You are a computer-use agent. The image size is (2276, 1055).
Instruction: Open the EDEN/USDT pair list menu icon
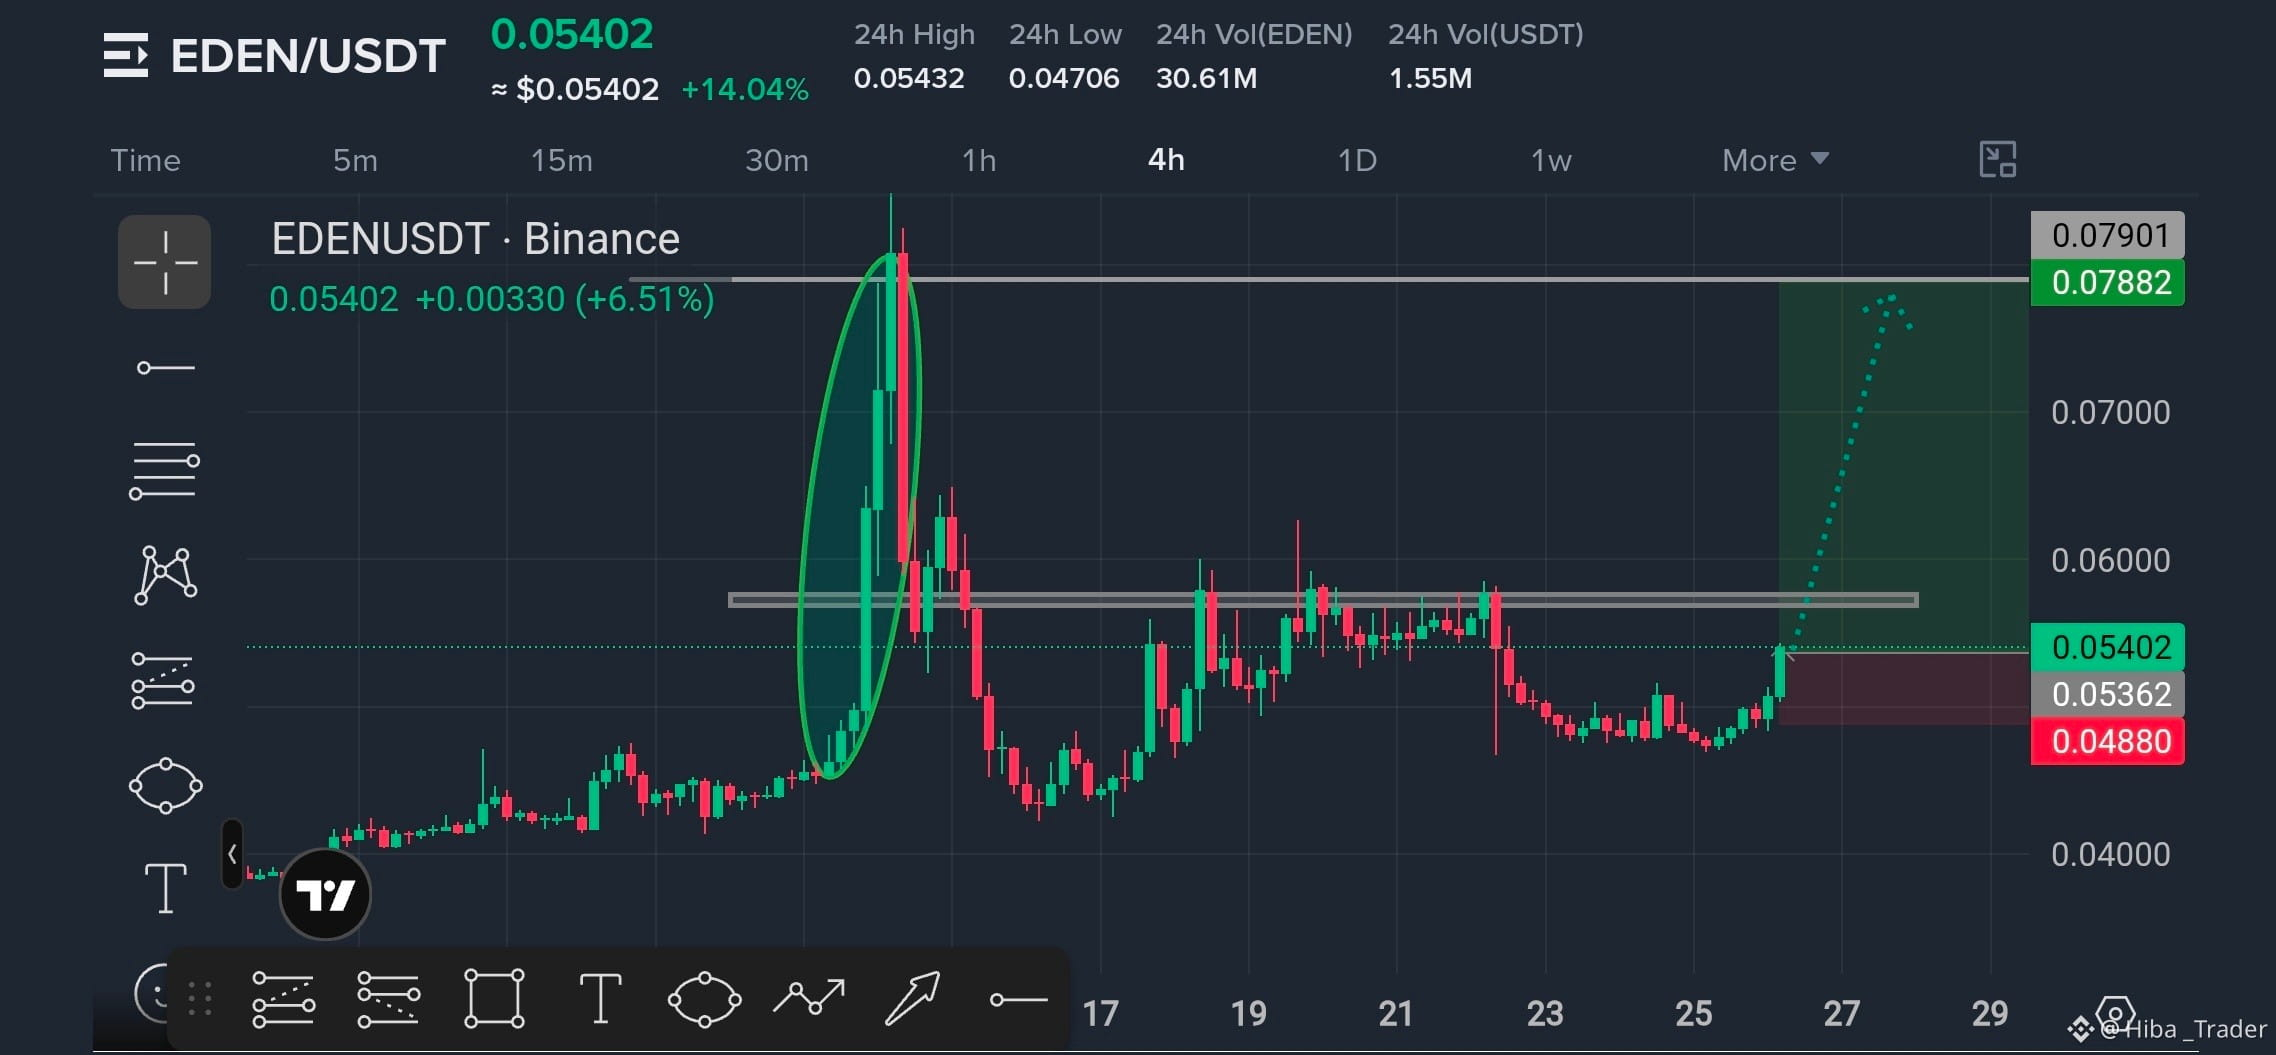click(x=126, y=55)
